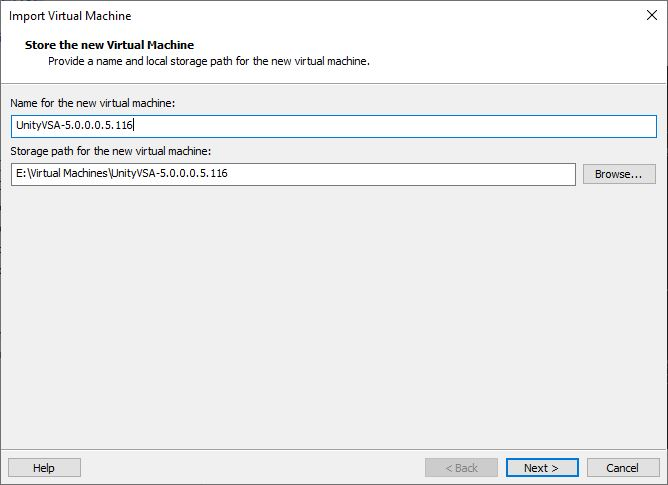Click the 'Name for the new virtual machine' label
This screenshot has height=485, width=668.
coord(92,103)
